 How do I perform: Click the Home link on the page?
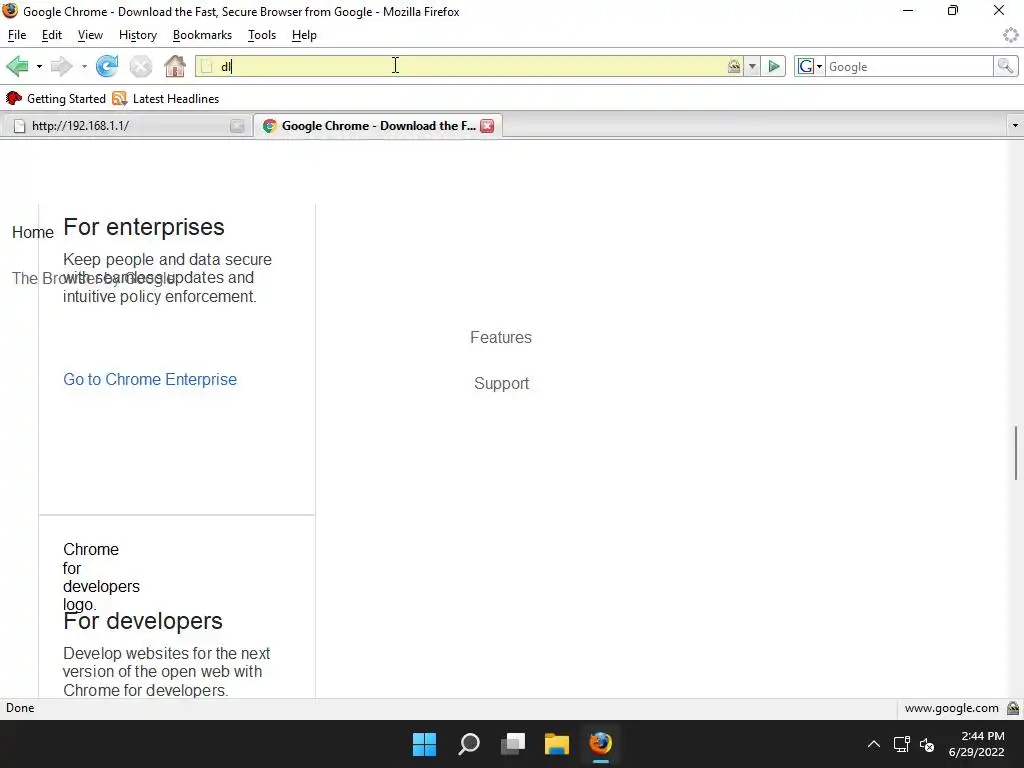click(33, 232)
